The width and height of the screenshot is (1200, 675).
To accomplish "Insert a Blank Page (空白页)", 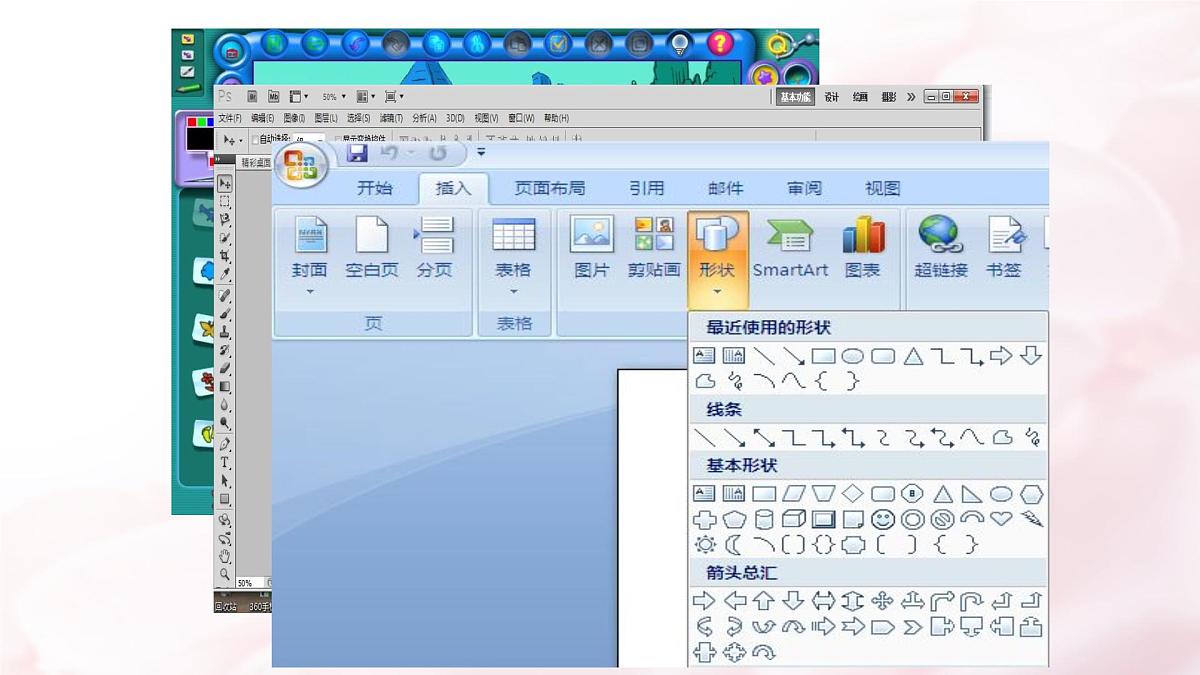I will tap(372, 247).
